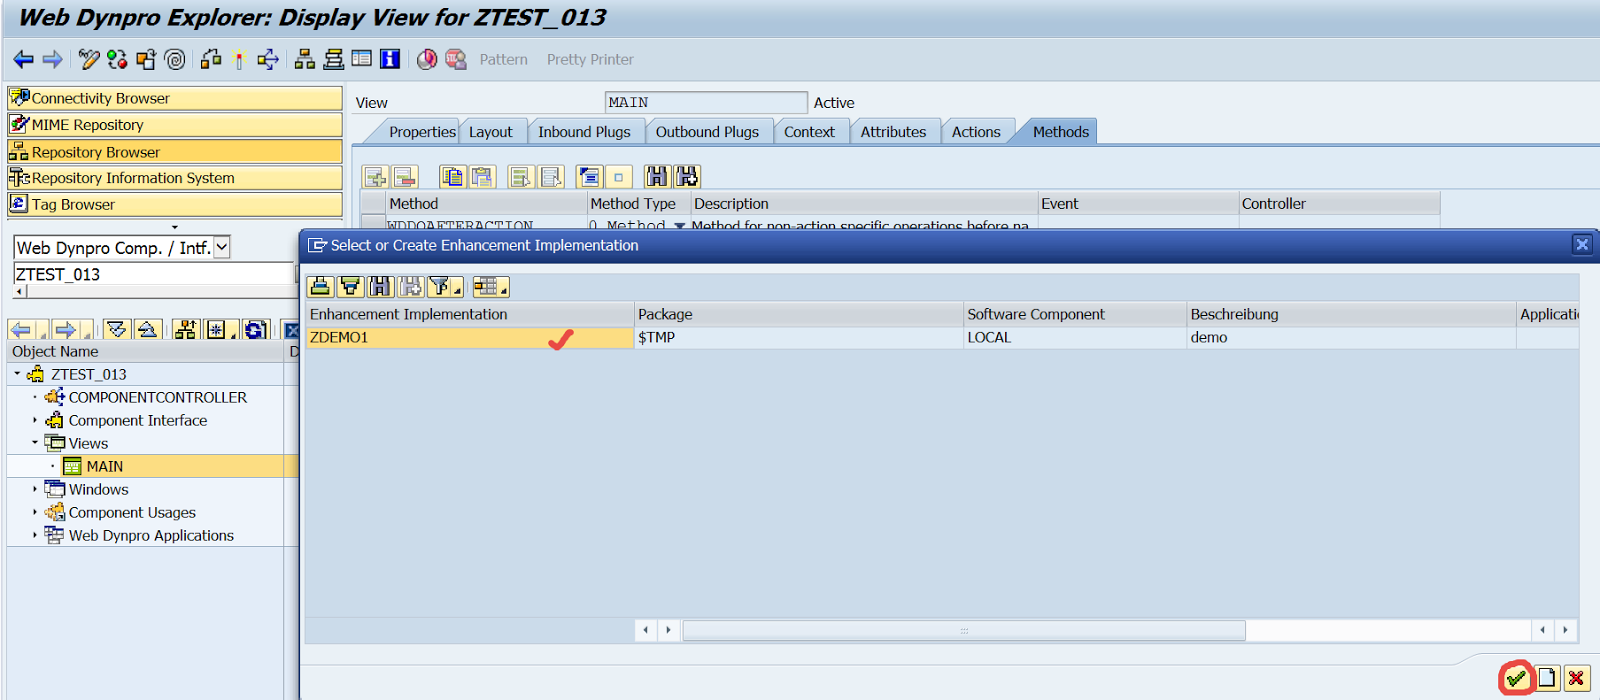The width and height of the screenshot is (1600, 700).
Task: Click the Sort Ascending icon in the dialog
Action: point(320,287)
